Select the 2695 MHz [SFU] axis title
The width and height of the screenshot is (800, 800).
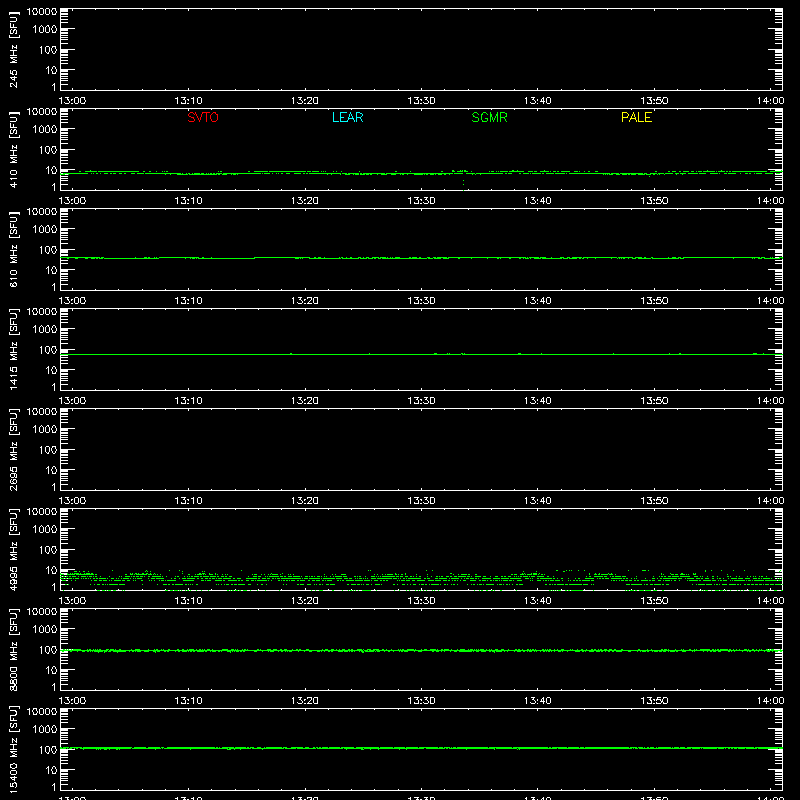[13, 449]
